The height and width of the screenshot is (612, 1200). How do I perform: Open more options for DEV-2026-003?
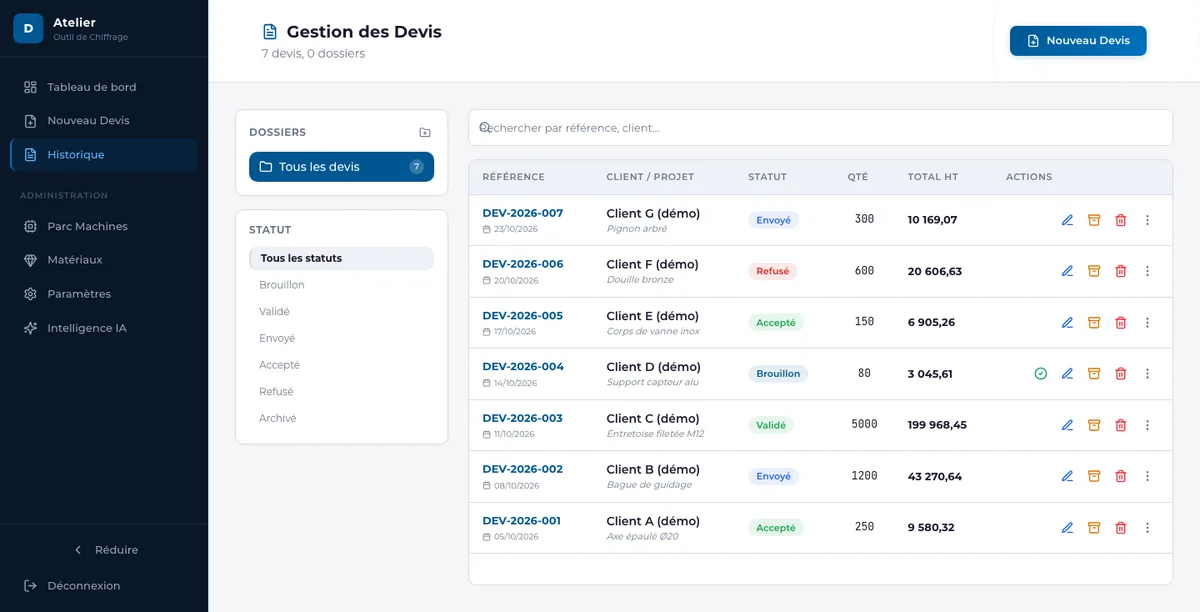tap(1147, 425)
